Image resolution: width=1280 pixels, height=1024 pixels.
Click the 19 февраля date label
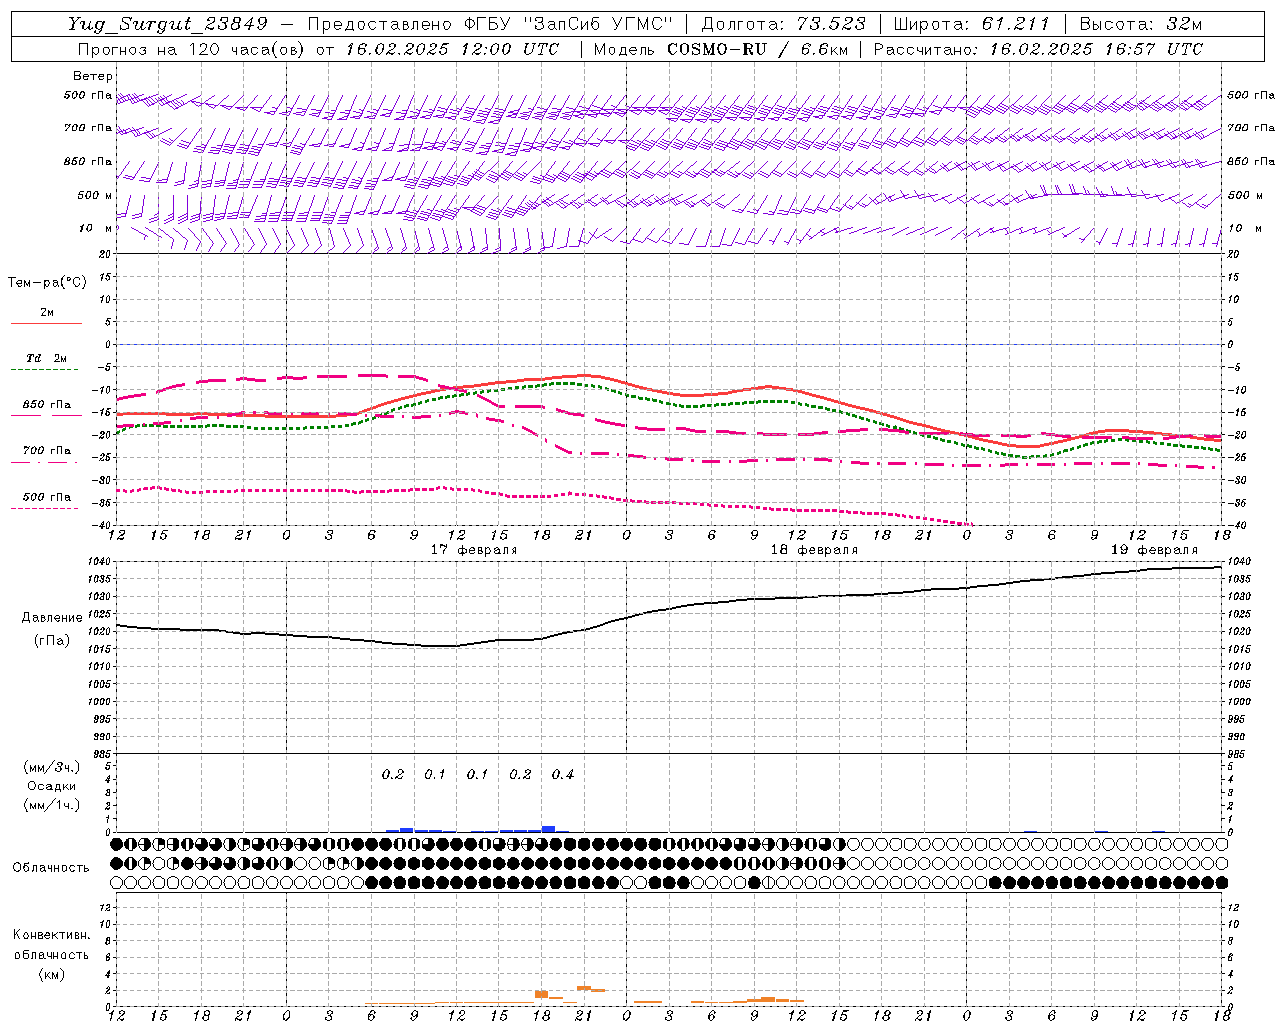(1154, 550)
